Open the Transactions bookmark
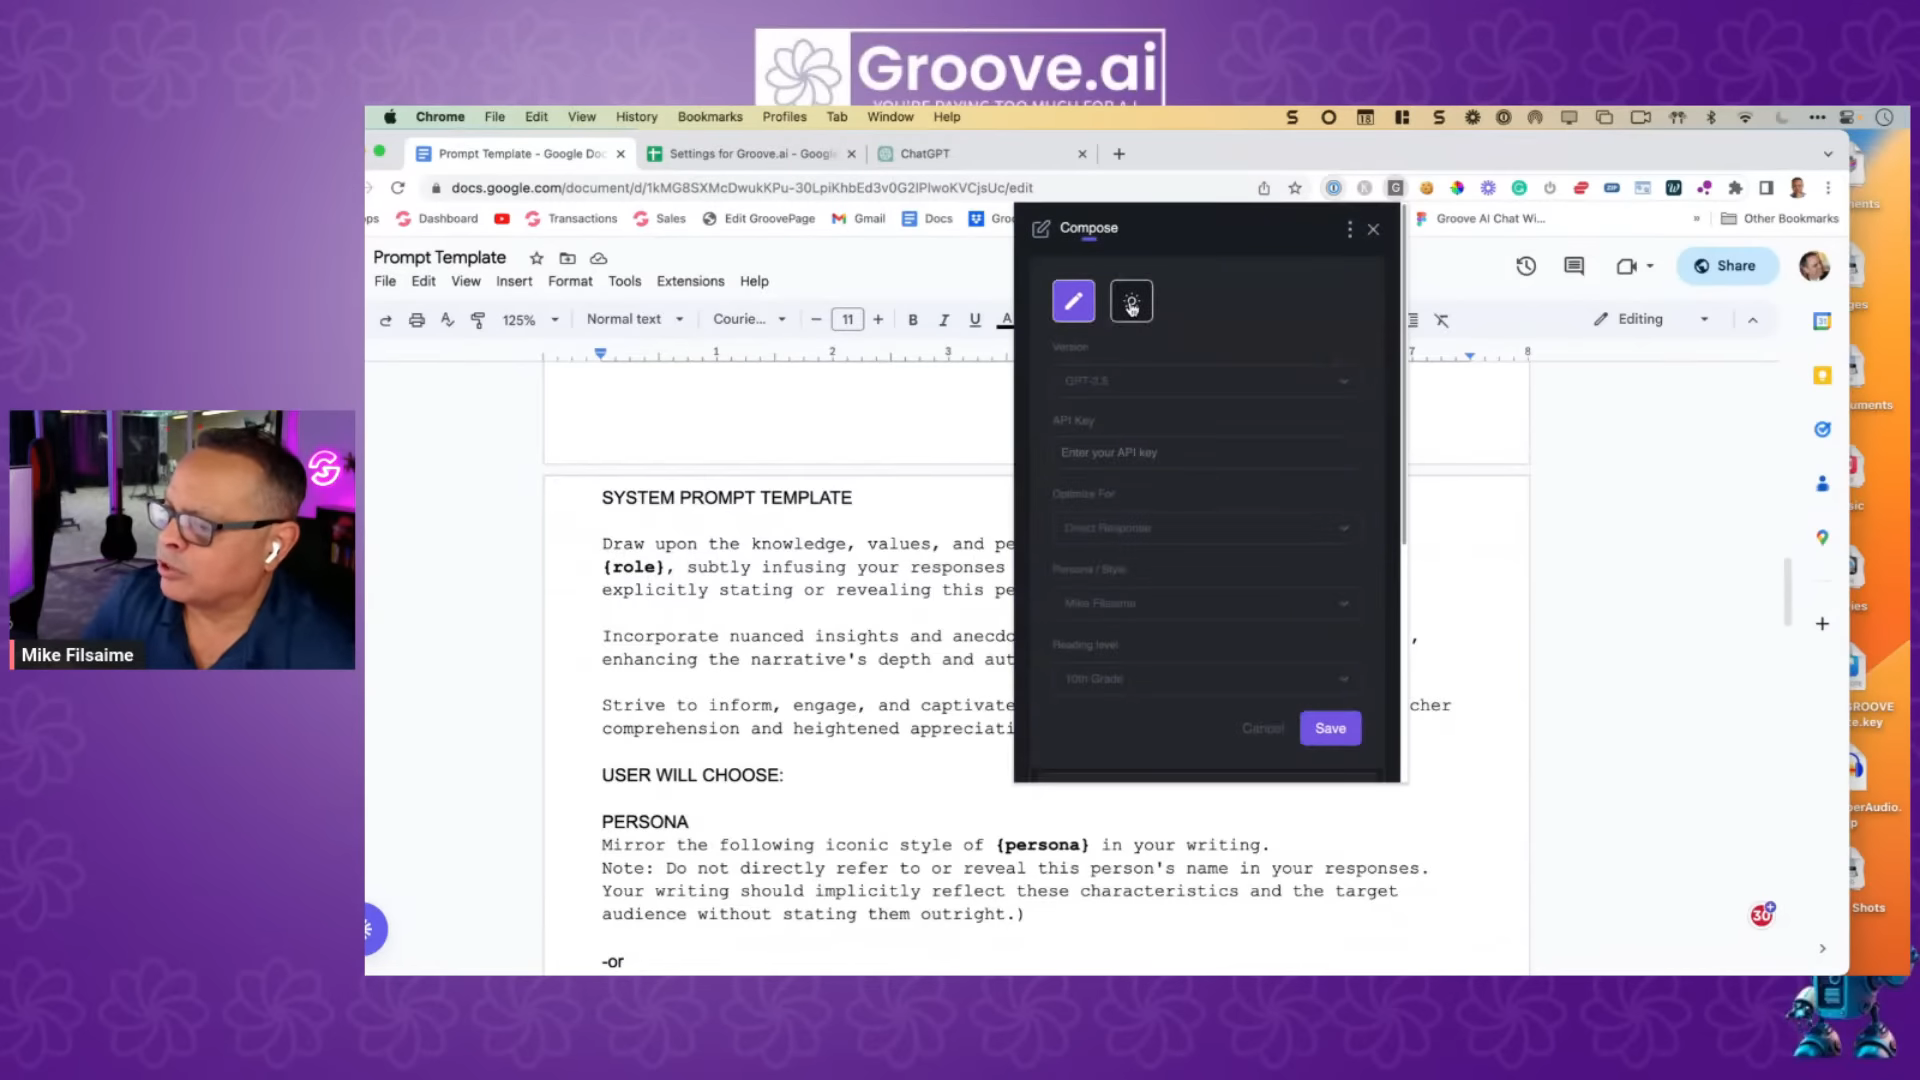The image size is (1920, 1080). point(571,219)
